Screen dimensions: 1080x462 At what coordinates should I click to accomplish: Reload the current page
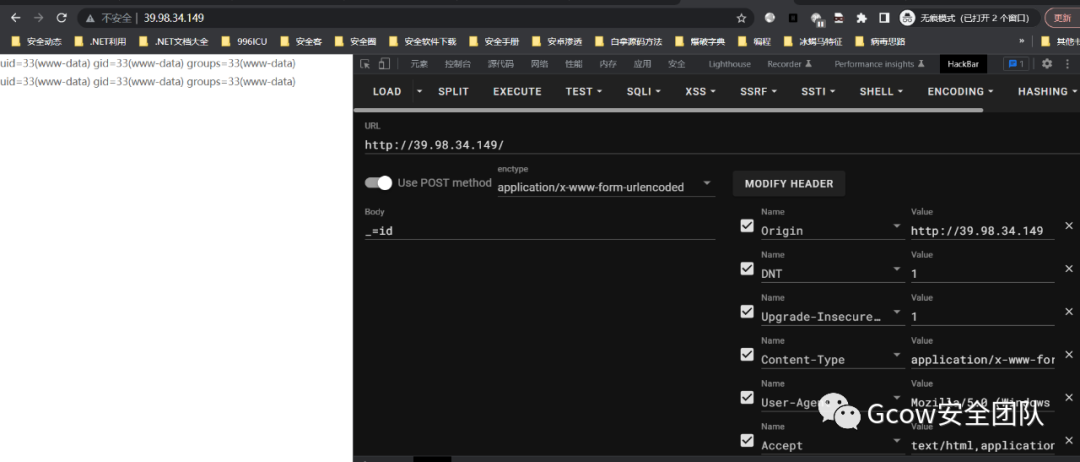[x=61, y=18]
